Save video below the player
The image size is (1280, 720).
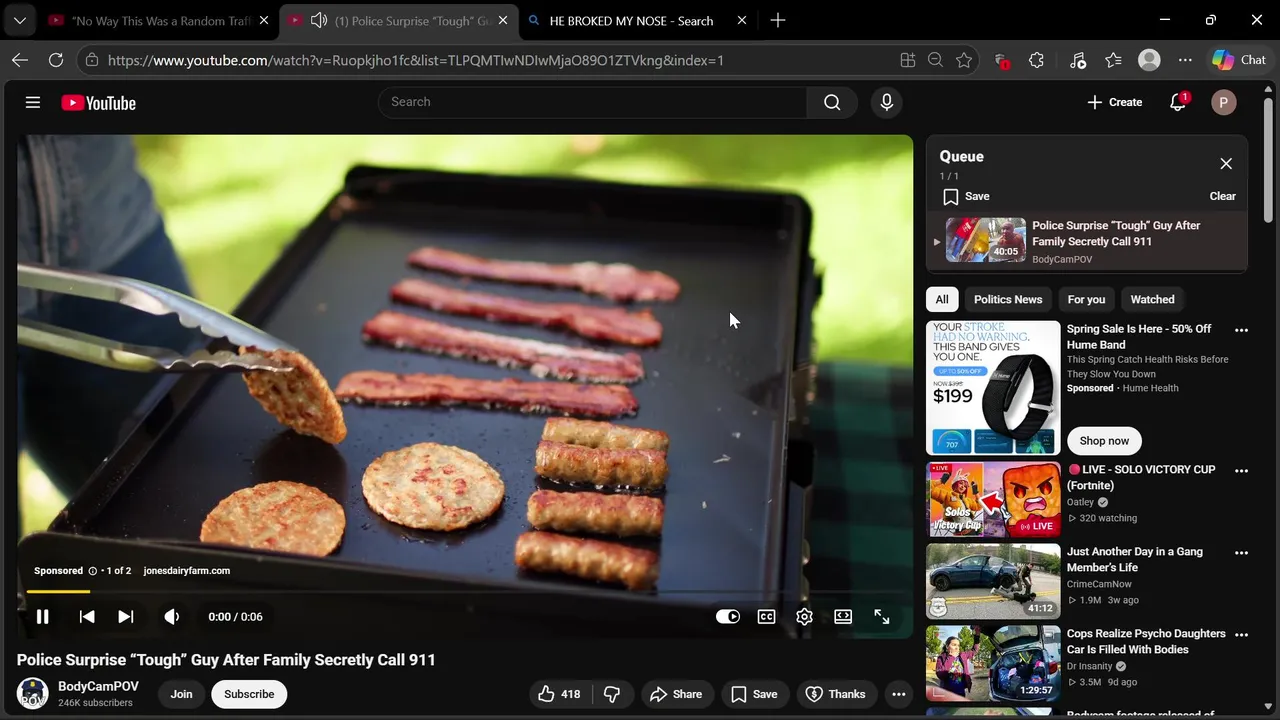[754, 694]
